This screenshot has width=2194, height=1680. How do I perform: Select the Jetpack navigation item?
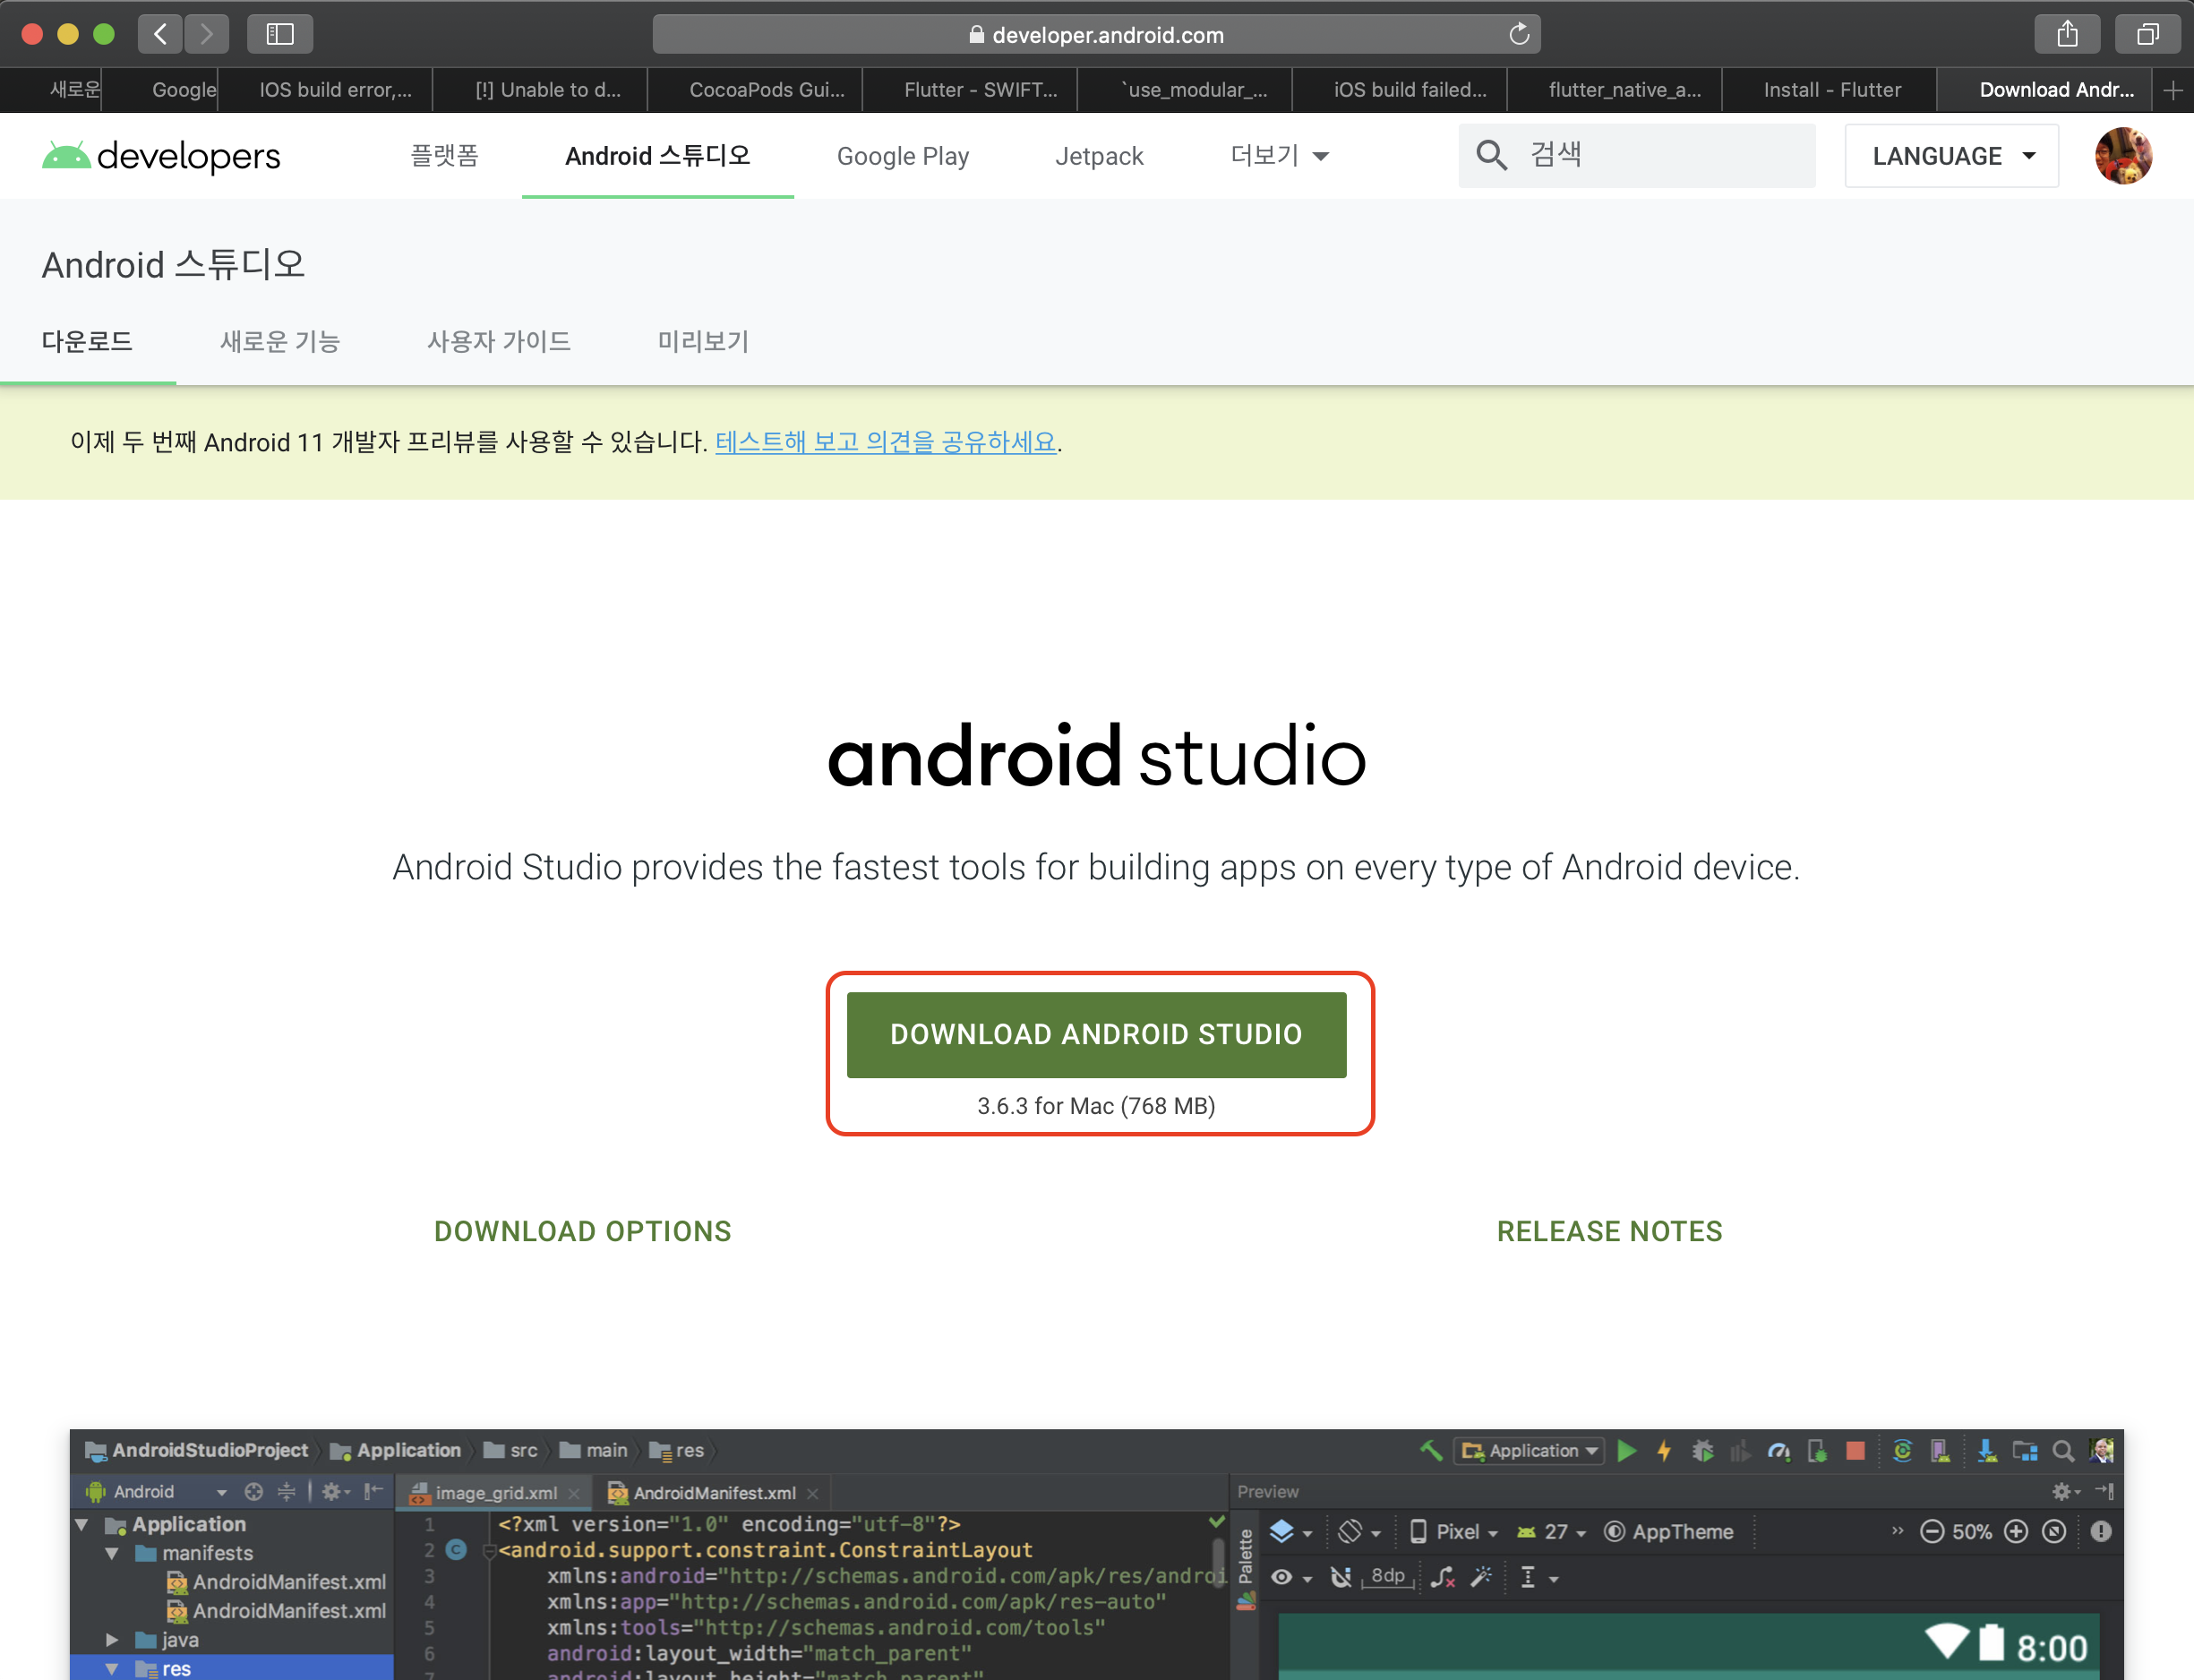[x=1098, y=156]
